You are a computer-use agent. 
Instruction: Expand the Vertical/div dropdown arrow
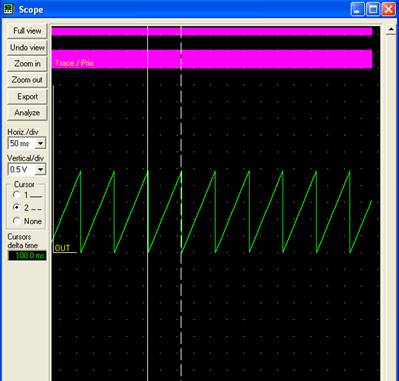click(x=41, y=170)
